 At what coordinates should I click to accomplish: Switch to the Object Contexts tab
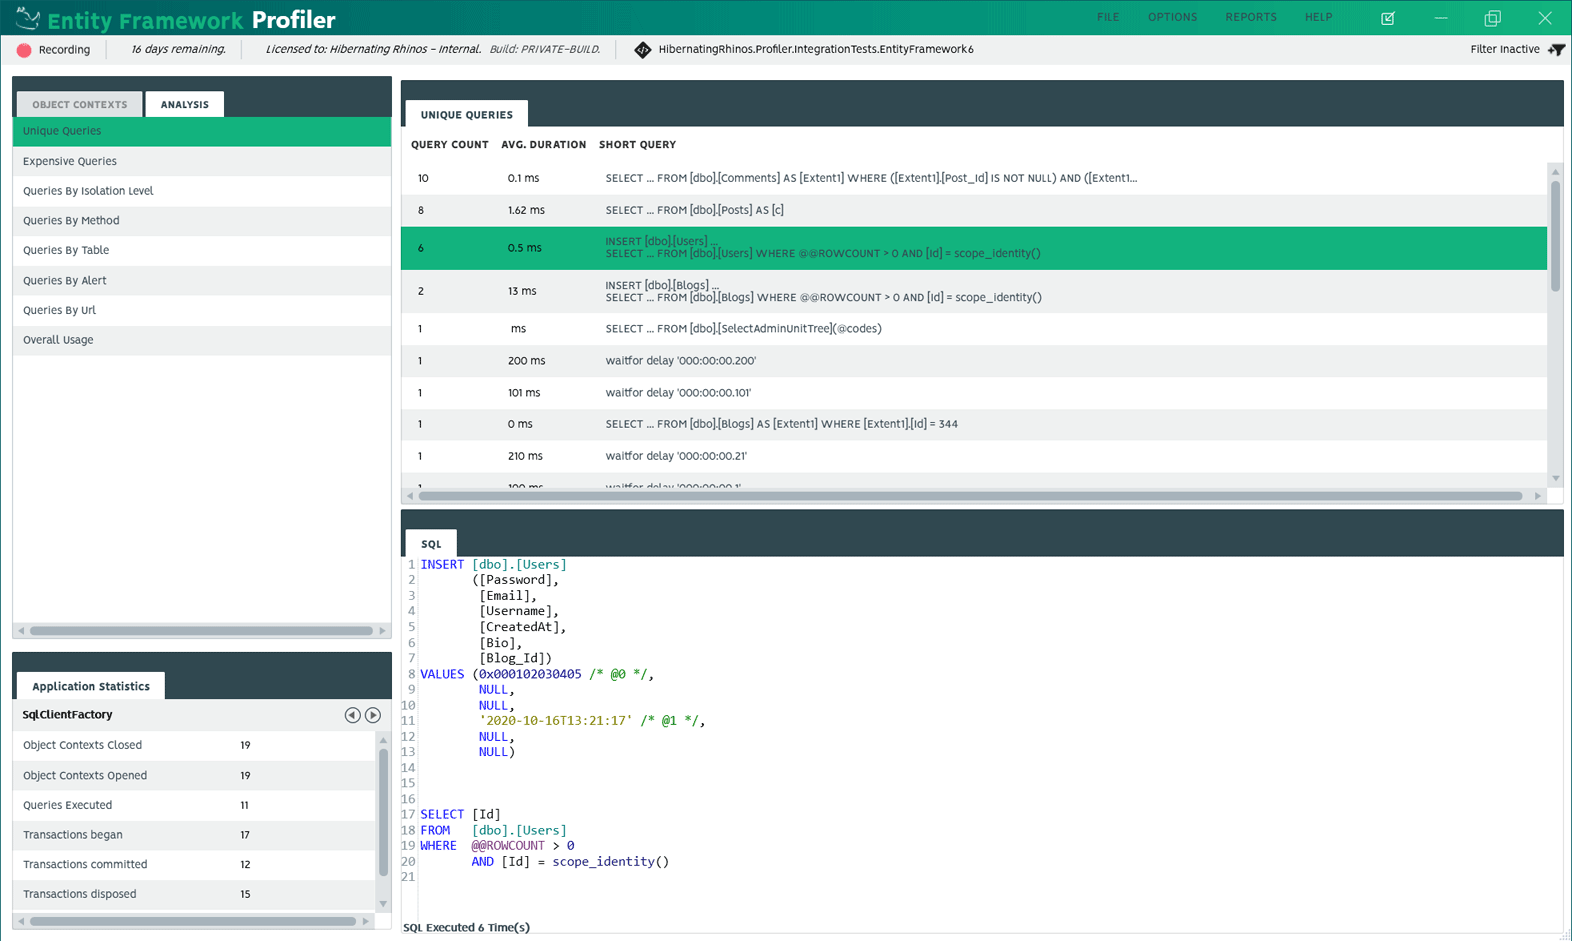click(x=80, y=104)
